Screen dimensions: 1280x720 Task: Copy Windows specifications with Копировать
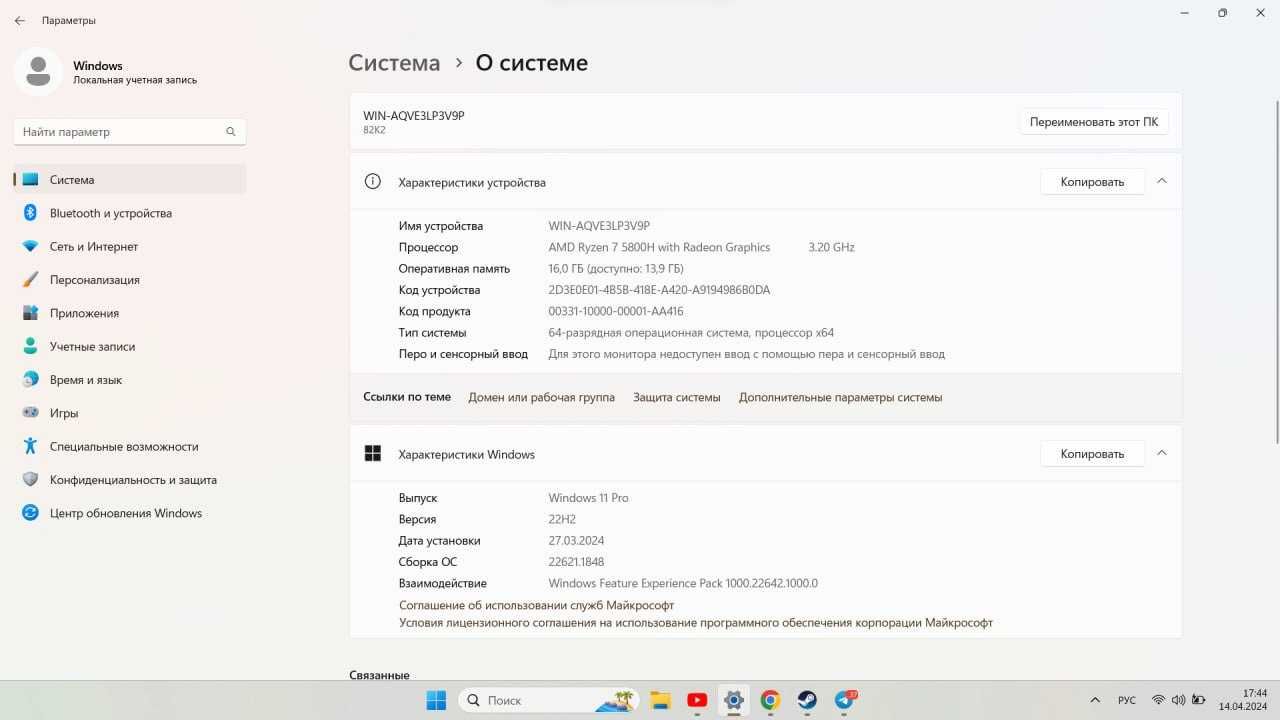pyautogui.click(x=1092, y=454)
